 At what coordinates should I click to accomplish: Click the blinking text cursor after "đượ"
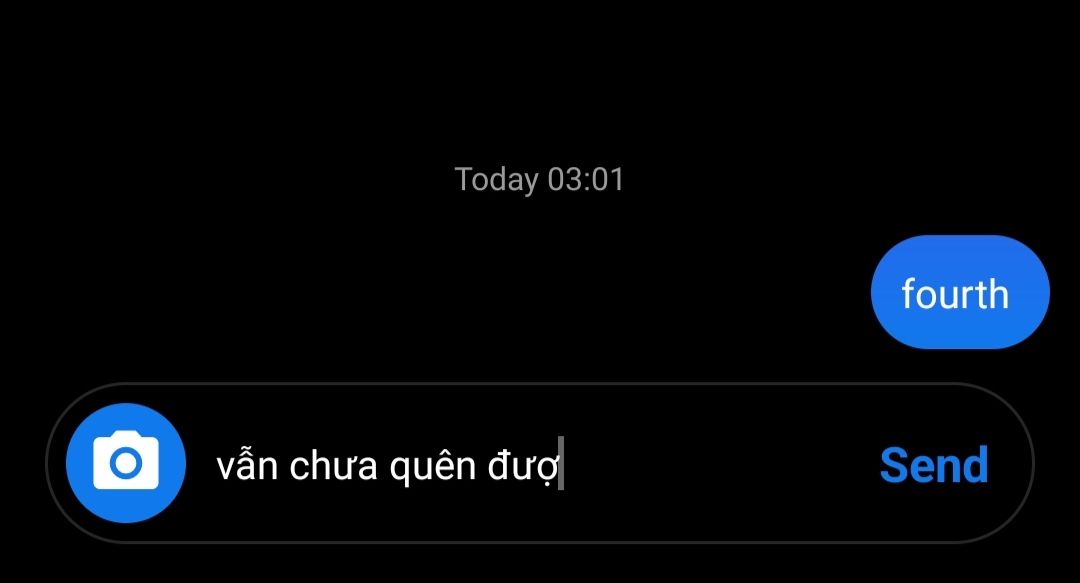point(561,463)
